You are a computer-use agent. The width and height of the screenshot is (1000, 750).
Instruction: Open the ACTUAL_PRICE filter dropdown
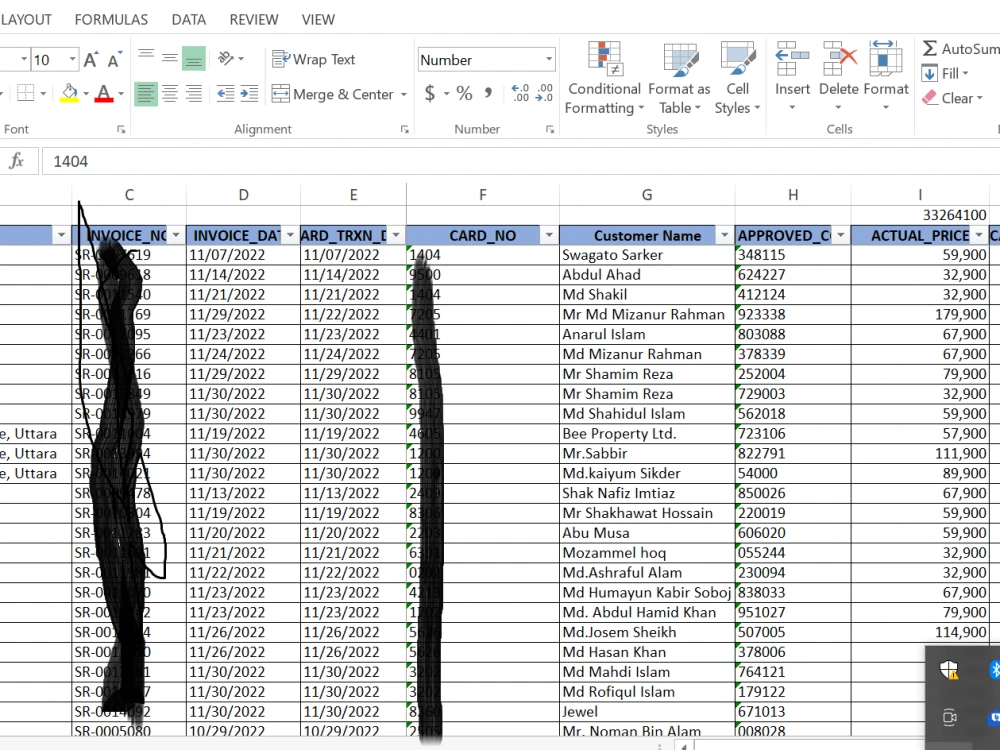tap(979, 235)
